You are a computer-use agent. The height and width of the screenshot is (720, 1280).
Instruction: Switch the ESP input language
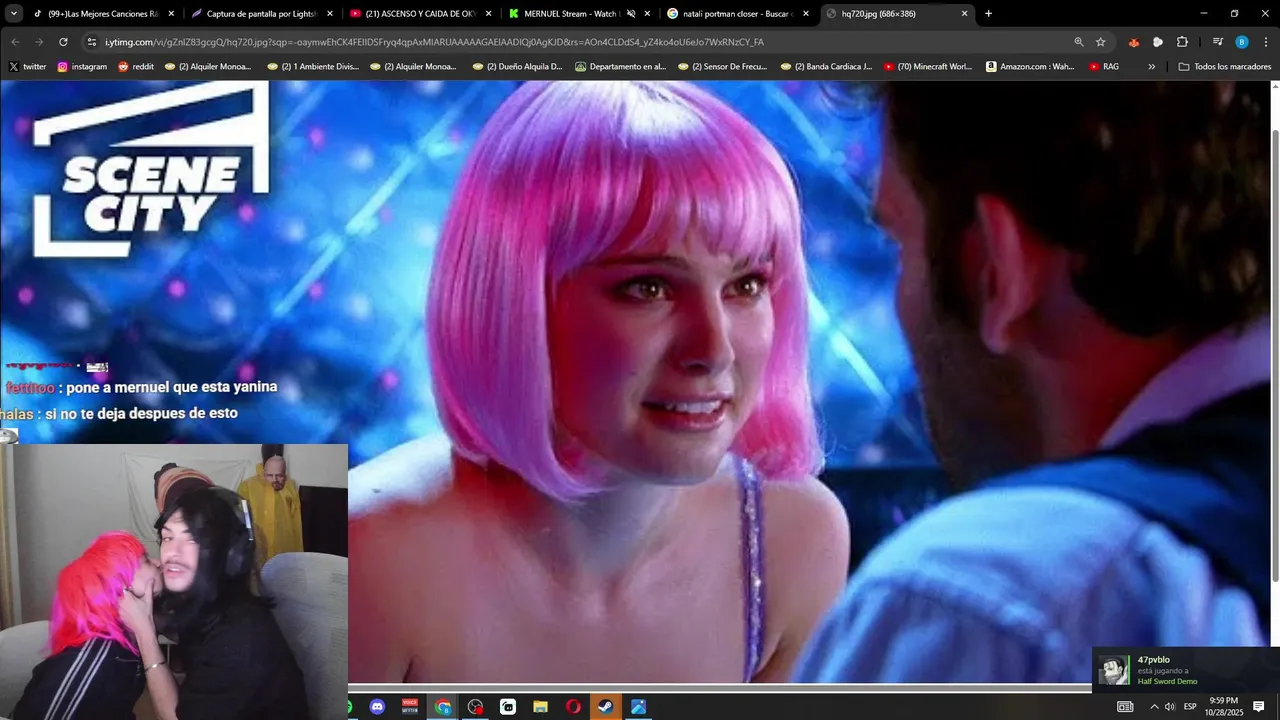click(x=1190, y=707)
